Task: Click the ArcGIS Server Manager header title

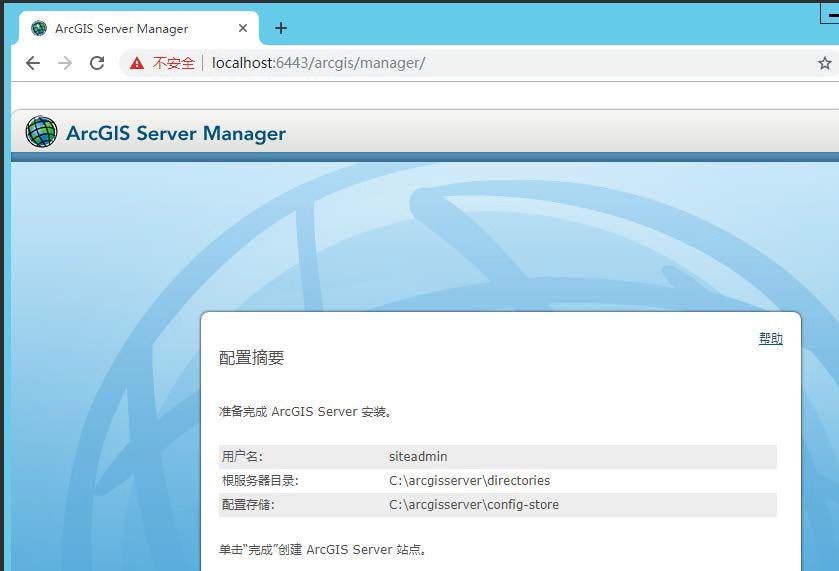Action: [176, 133]
